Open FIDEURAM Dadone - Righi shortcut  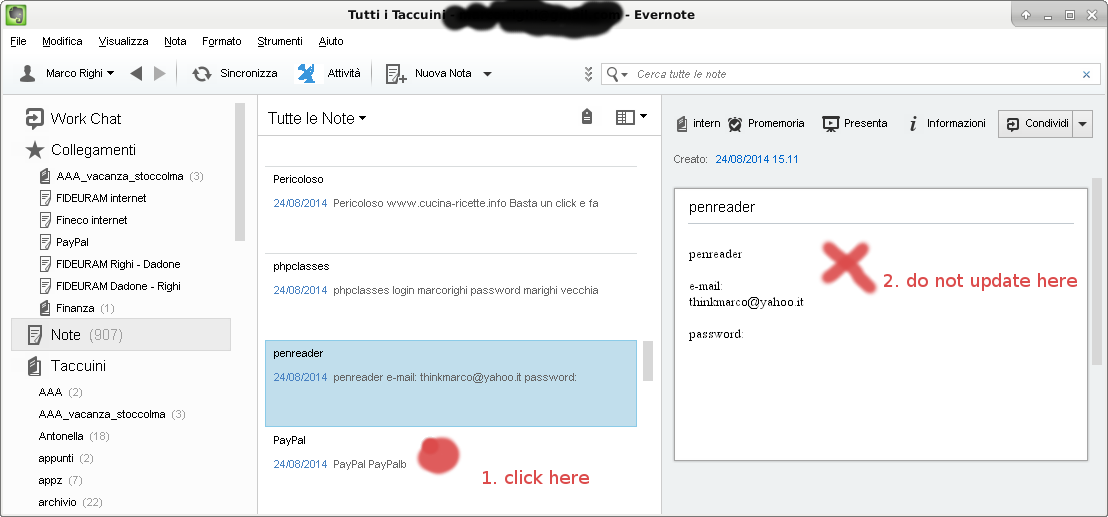tap(110, 286)
